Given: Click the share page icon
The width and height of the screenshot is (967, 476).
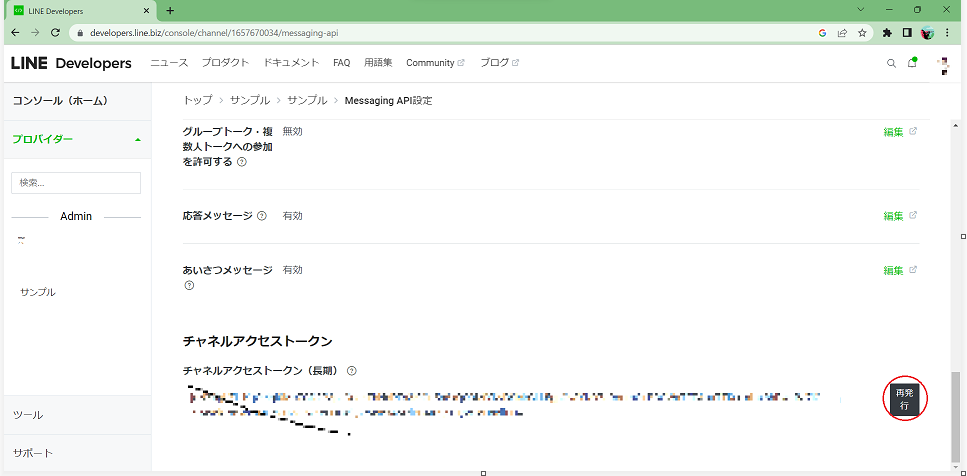Looking at the screenshot, I should 842,33.
